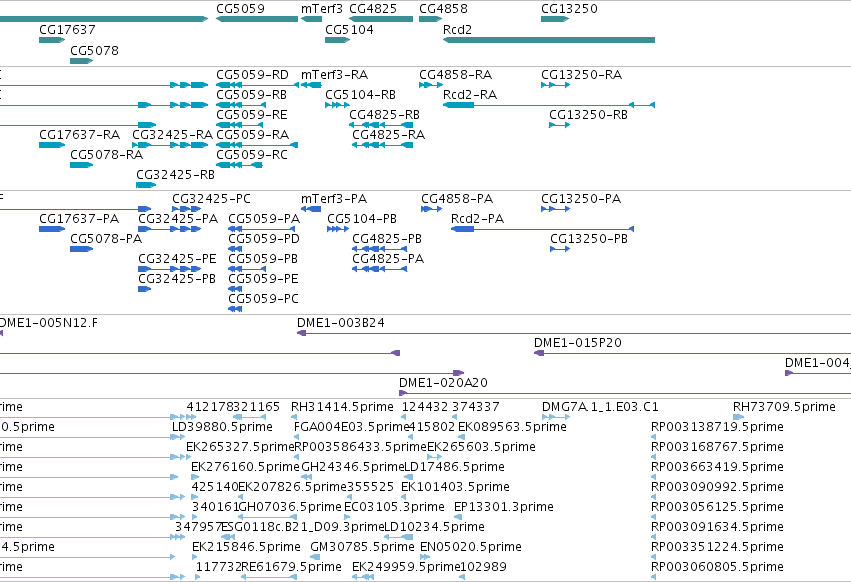Click transcript CG5059-RE
This screenshot has height=582, width=851.
point(240,125)
